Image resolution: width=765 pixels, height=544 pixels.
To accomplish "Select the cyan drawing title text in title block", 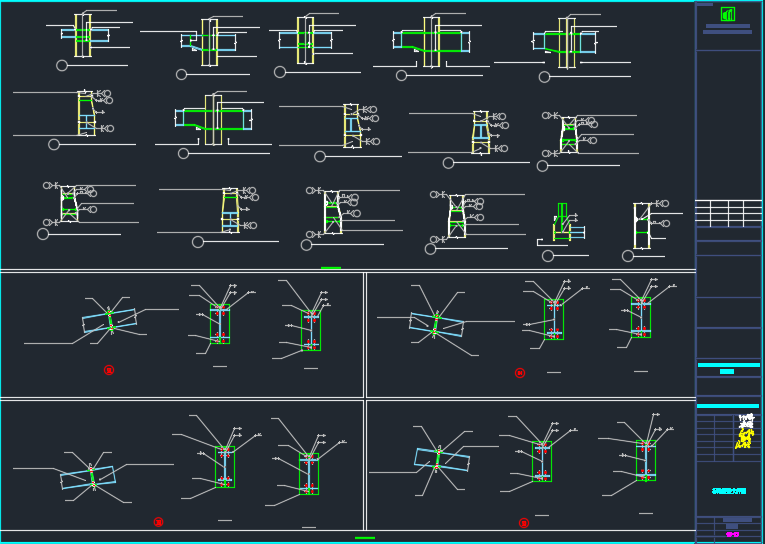I will tap(729, 491).
